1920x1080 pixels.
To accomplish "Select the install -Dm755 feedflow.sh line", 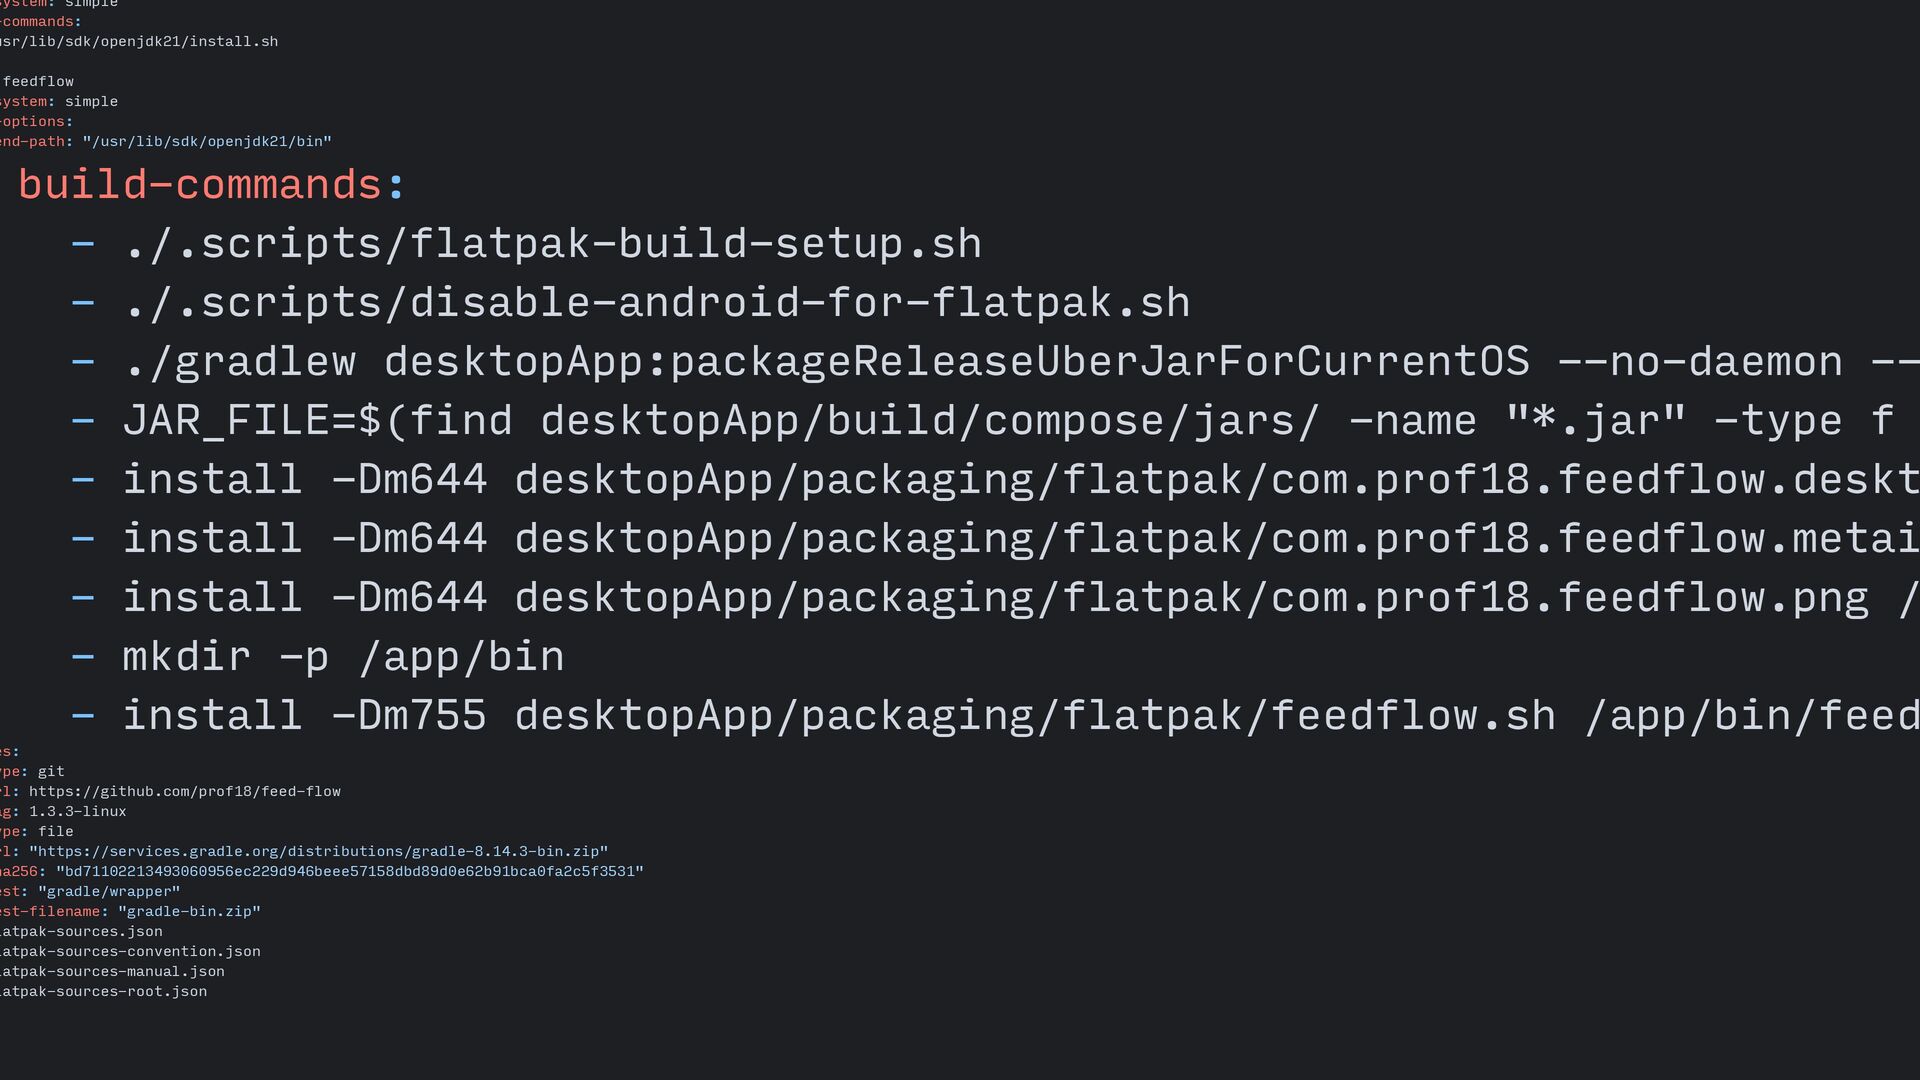I will click(1021, 716).
